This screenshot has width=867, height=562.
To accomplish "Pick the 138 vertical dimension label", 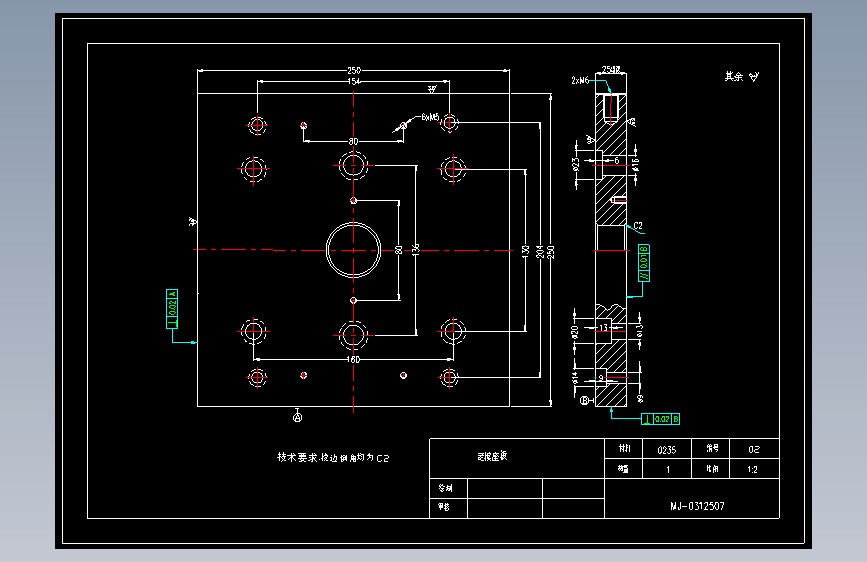I will click(525, 252).
